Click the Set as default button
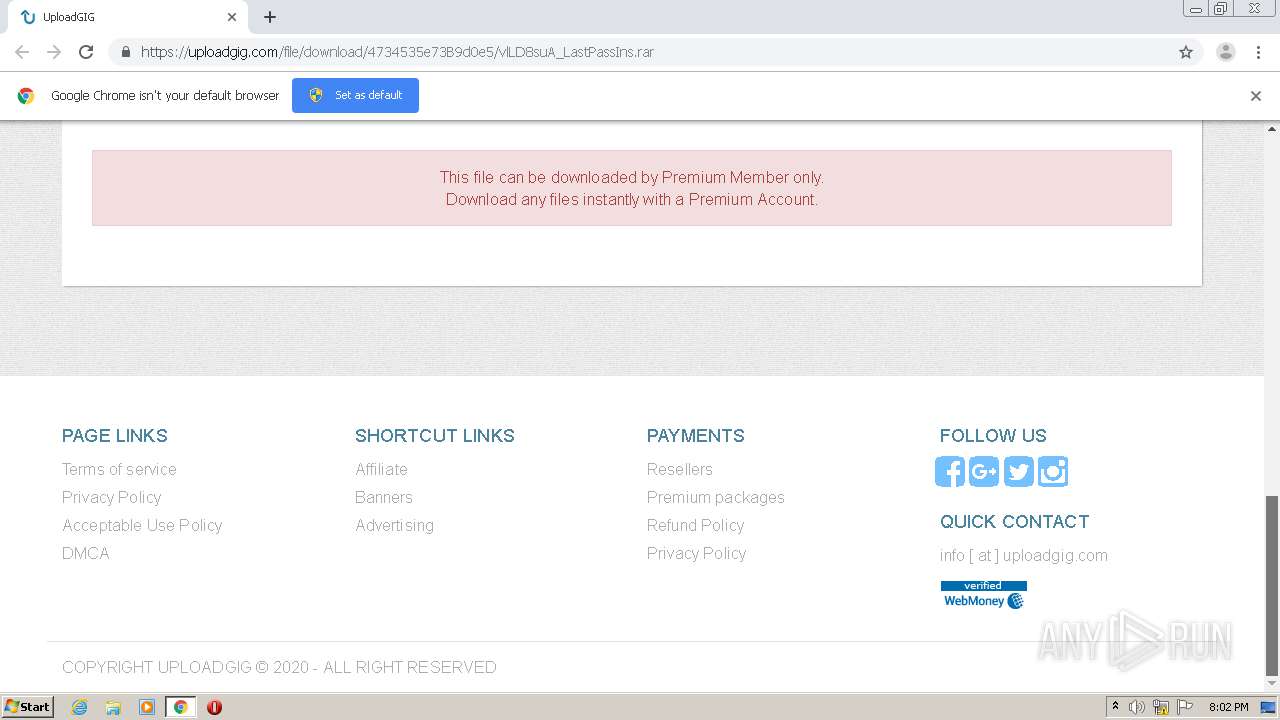This screenshot has height=720, width=1280. pyautogui.click(x=355, y=95)
